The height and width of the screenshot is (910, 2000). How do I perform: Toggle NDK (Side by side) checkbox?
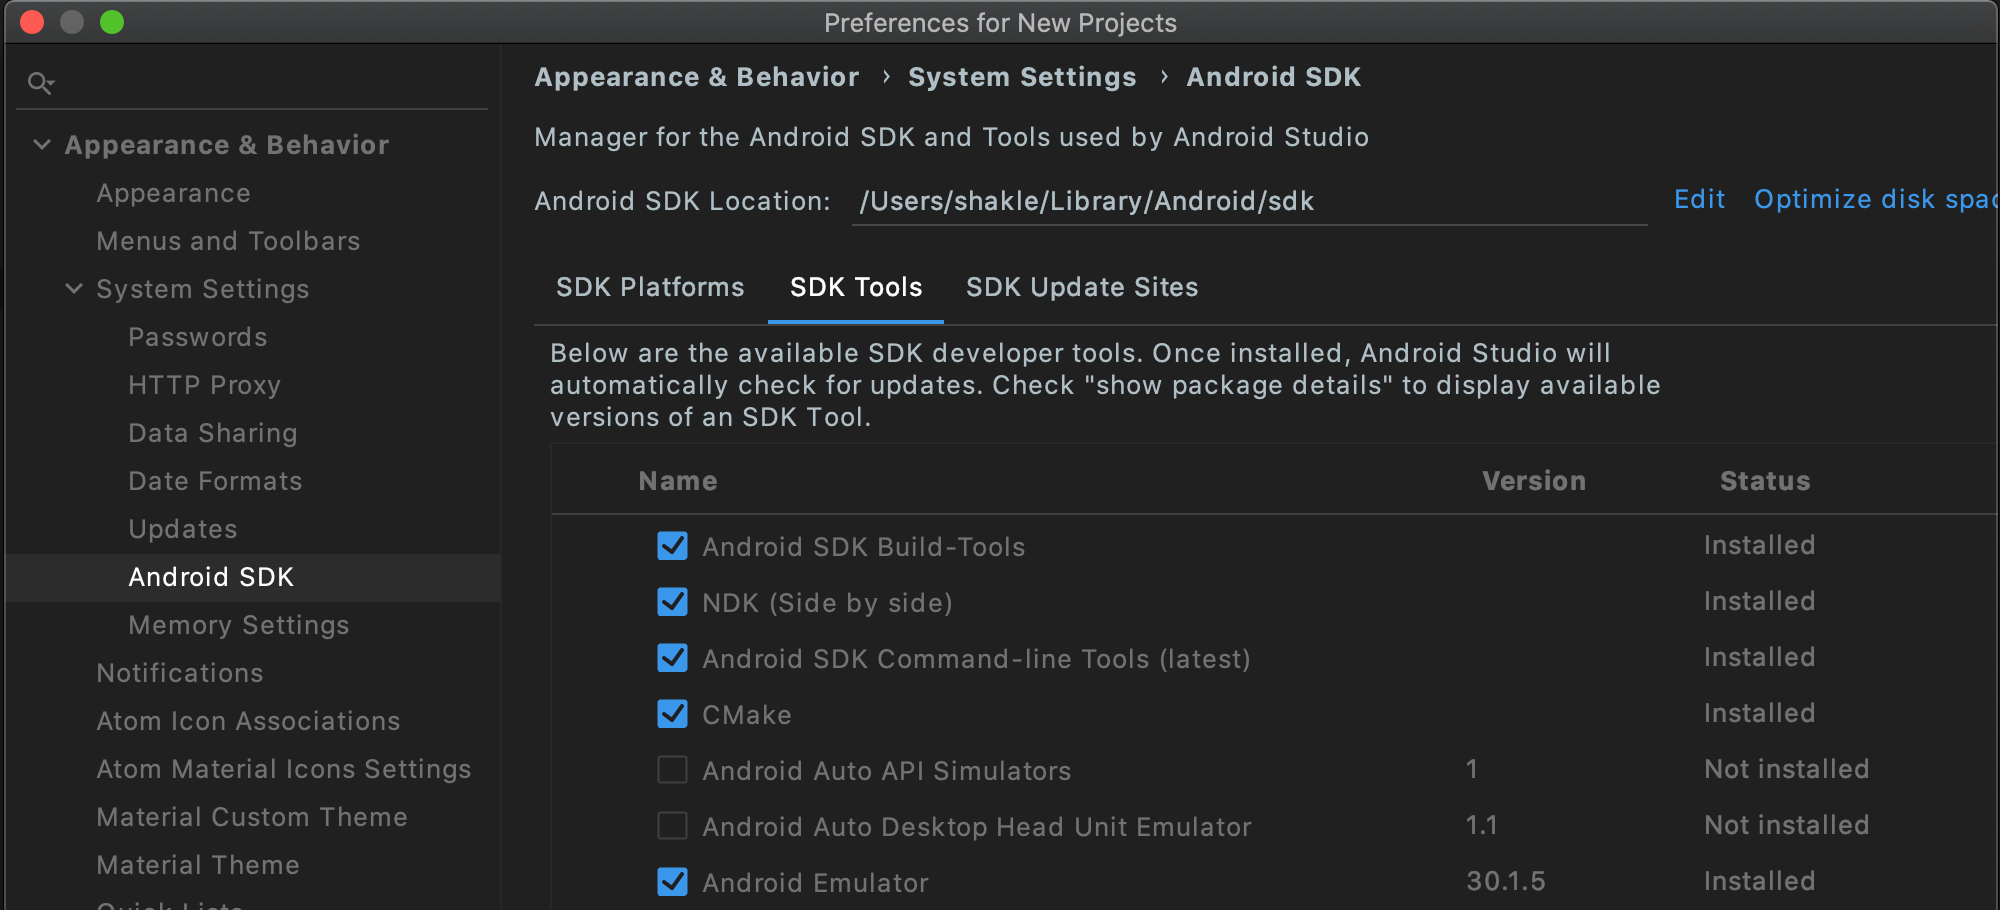[672, 602]
